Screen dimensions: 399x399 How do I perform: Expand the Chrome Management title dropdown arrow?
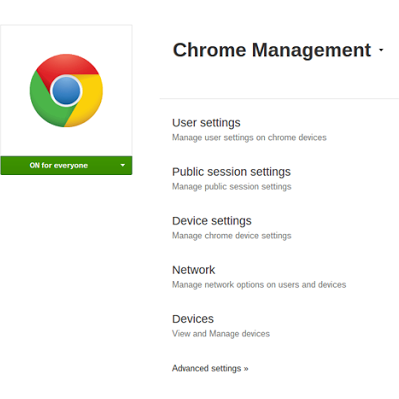381,50
